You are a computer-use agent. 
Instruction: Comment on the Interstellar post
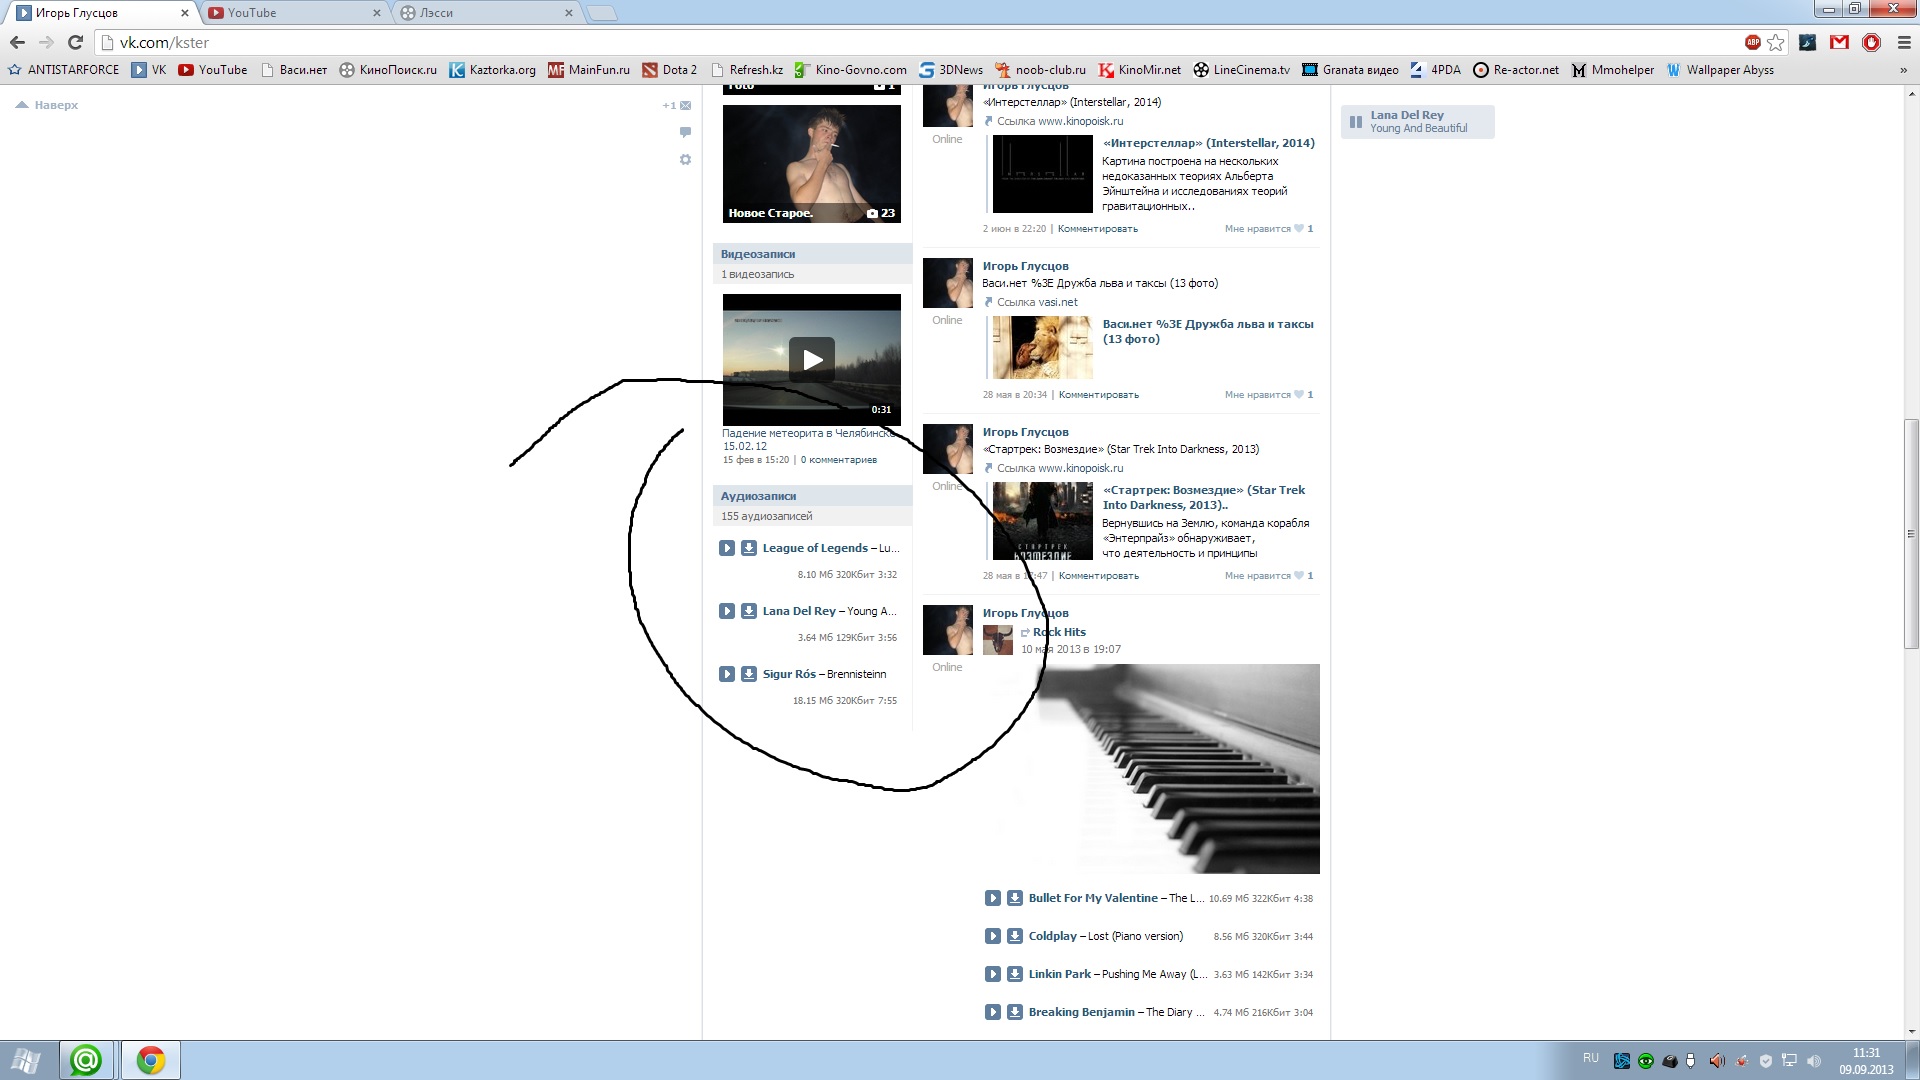point(1097,229)
